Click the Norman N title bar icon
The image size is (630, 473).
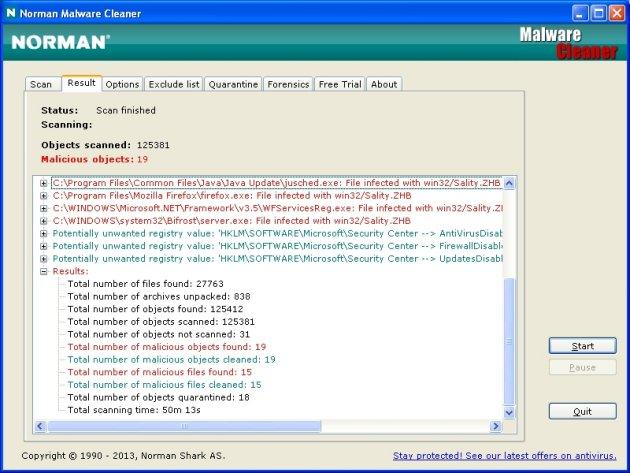11,13
